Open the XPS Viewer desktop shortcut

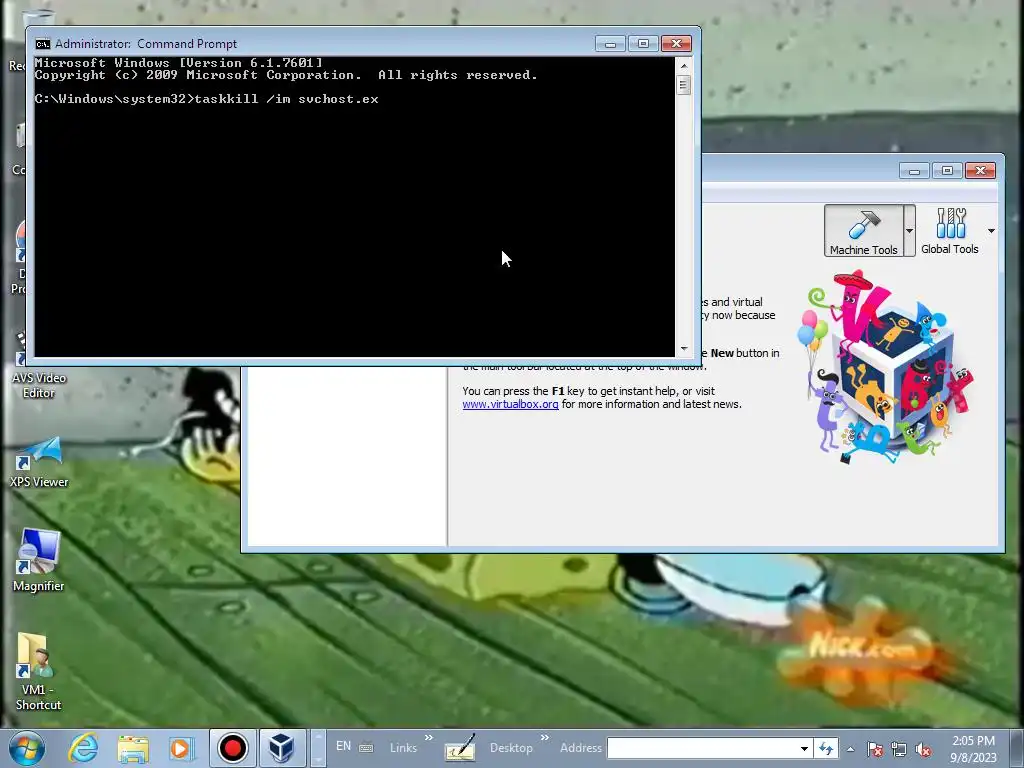tap(39, 462)
